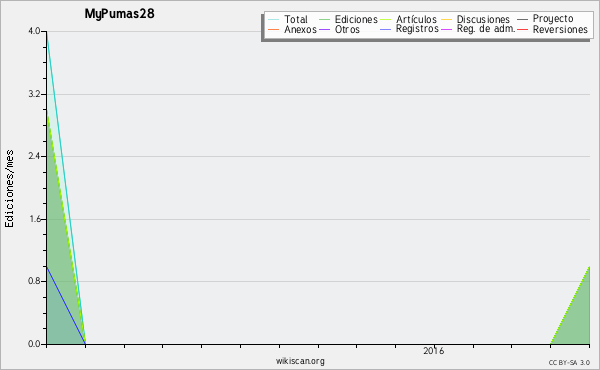Click the 1.6 y-axis value

[34, 219]
